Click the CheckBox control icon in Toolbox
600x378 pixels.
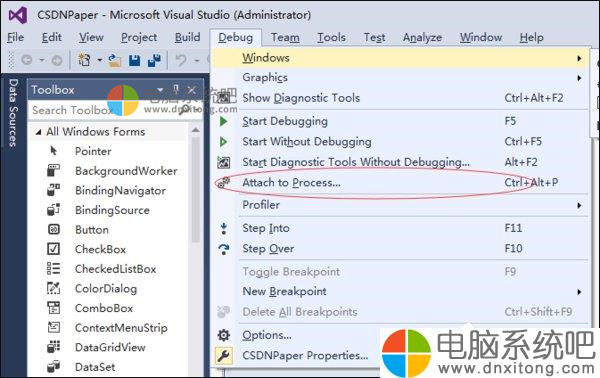click(x=54, y=249)
